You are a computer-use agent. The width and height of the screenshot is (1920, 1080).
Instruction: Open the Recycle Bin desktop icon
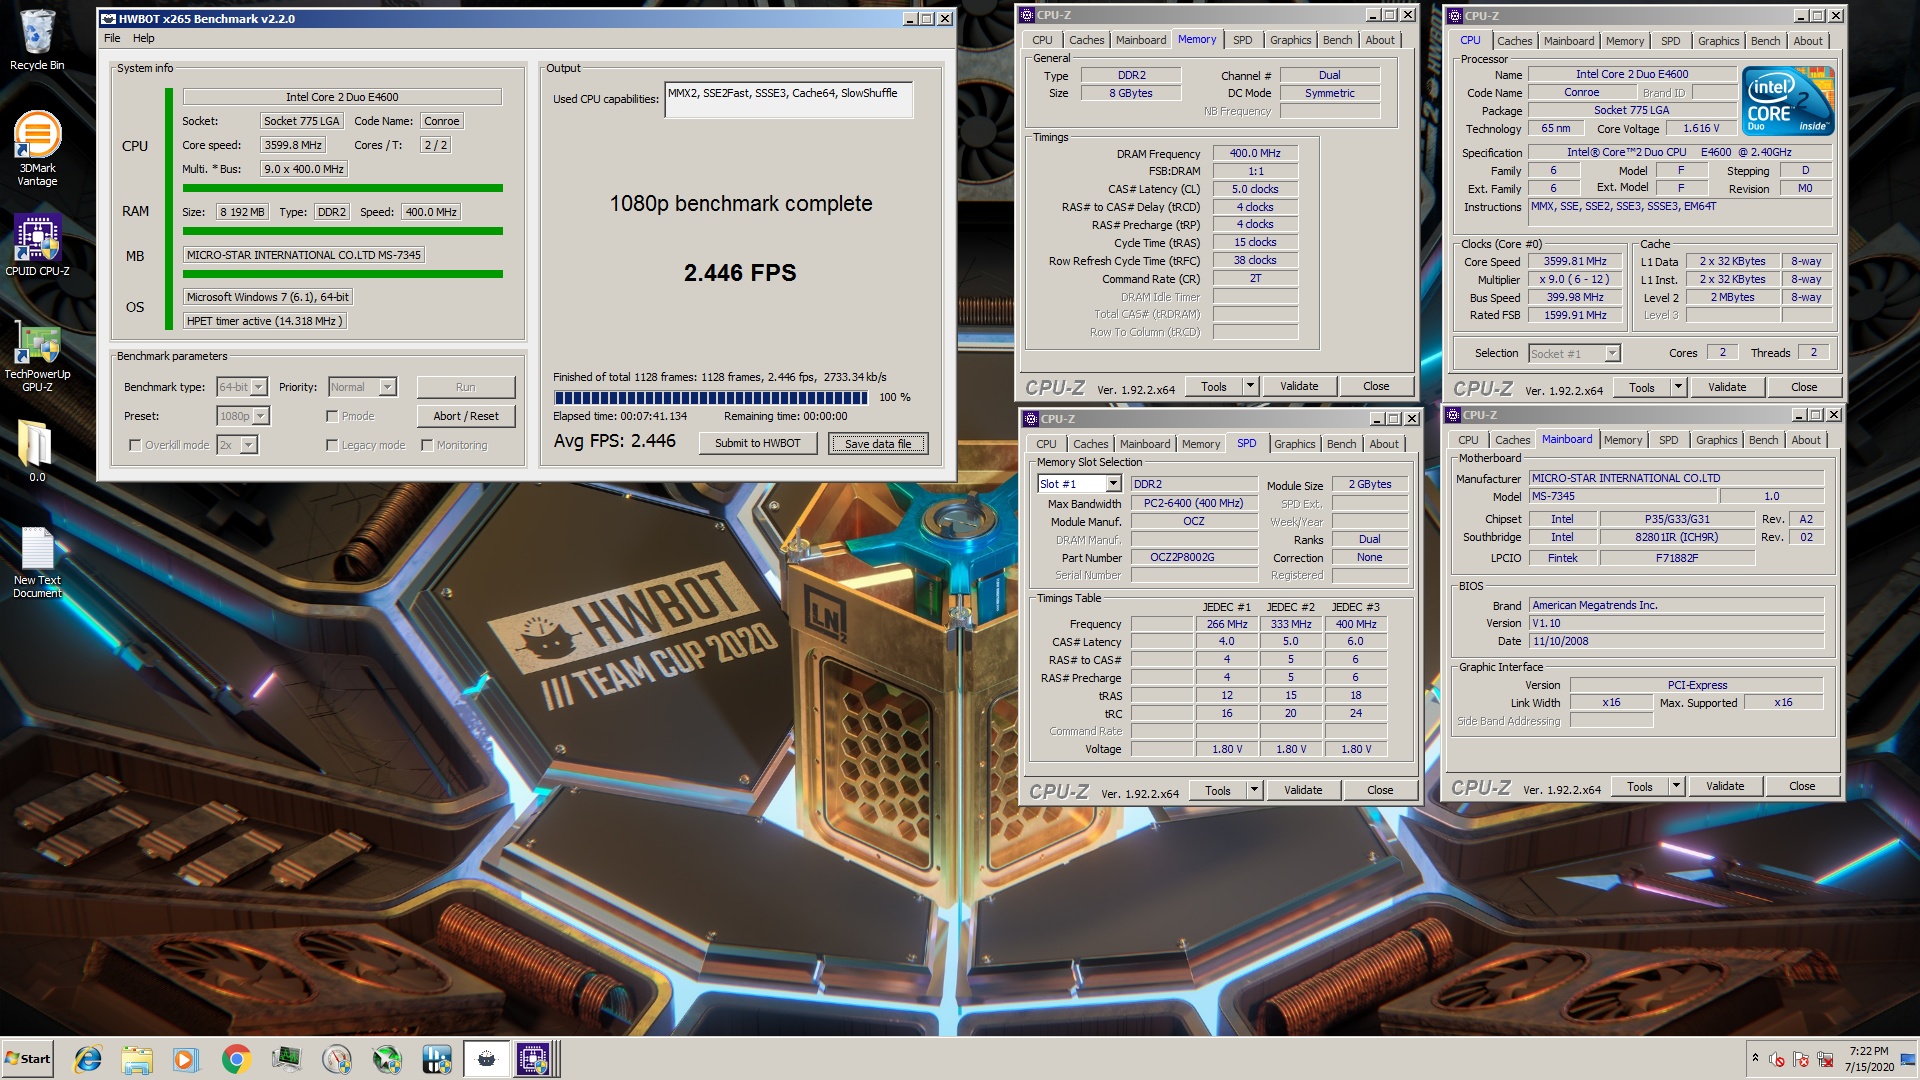click(37, 40)
